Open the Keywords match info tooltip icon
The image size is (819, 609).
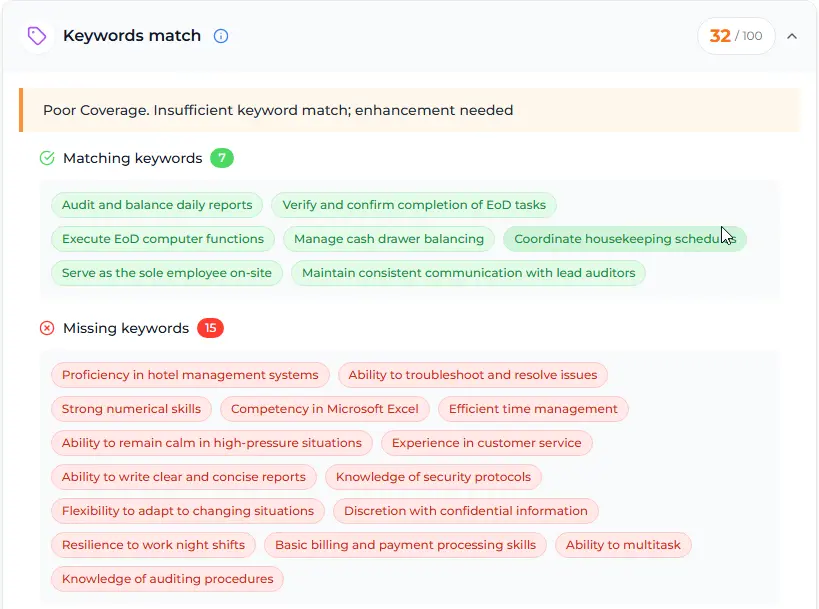click(219, 35)
